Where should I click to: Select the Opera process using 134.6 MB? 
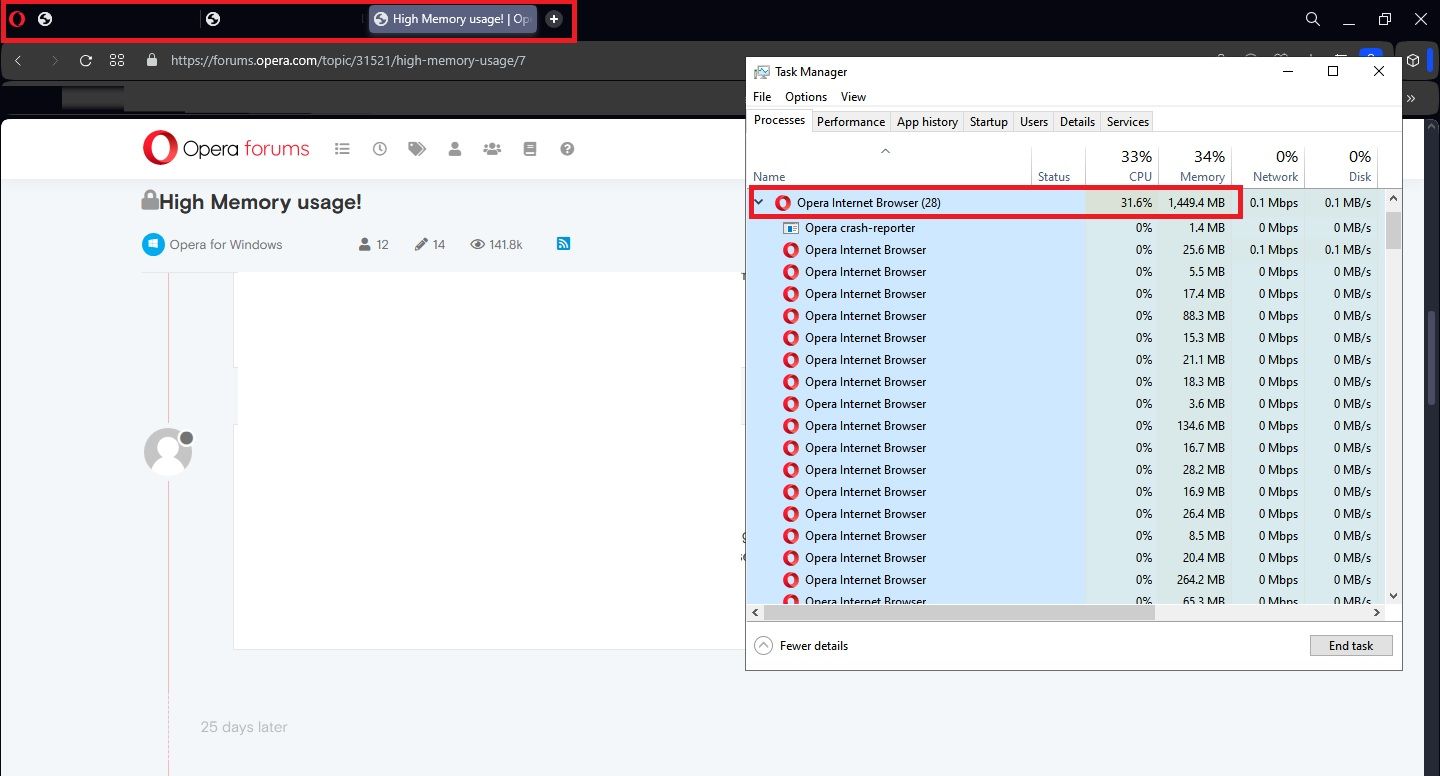tap(1066, 426)
